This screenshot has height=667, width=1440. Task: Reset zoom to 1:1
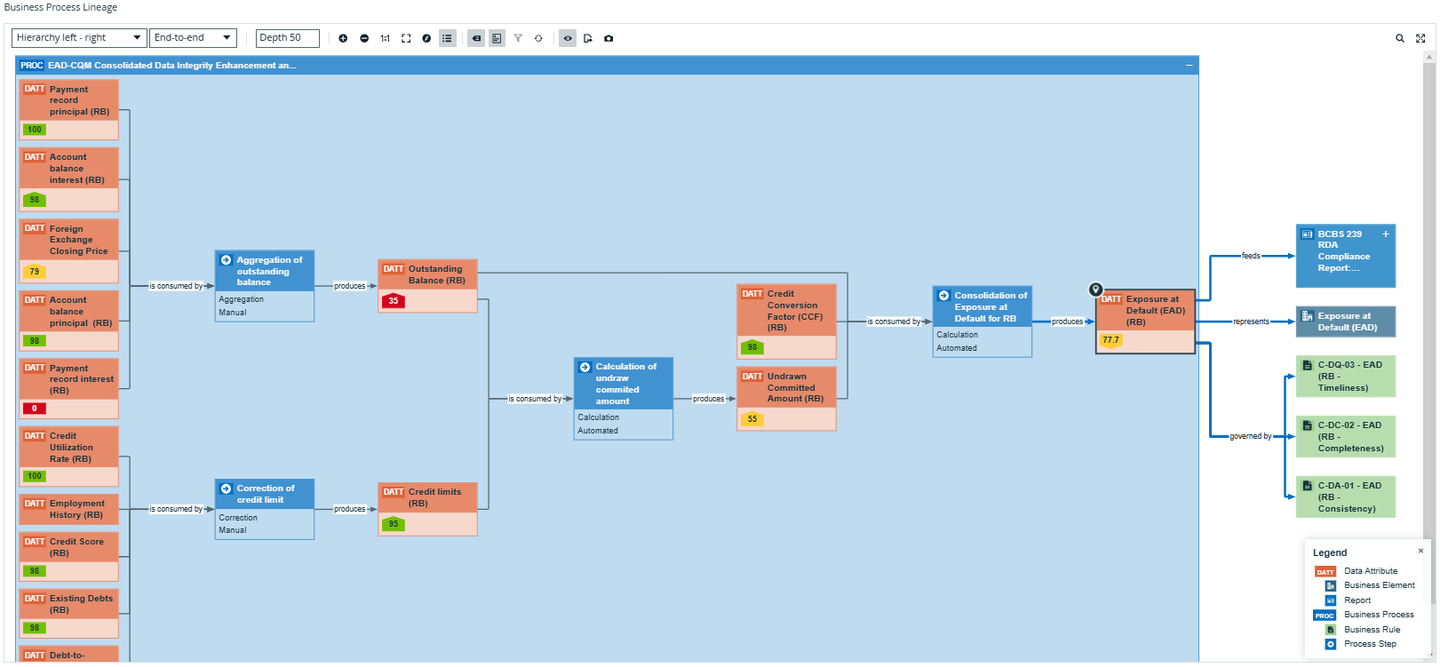[385, 38]
